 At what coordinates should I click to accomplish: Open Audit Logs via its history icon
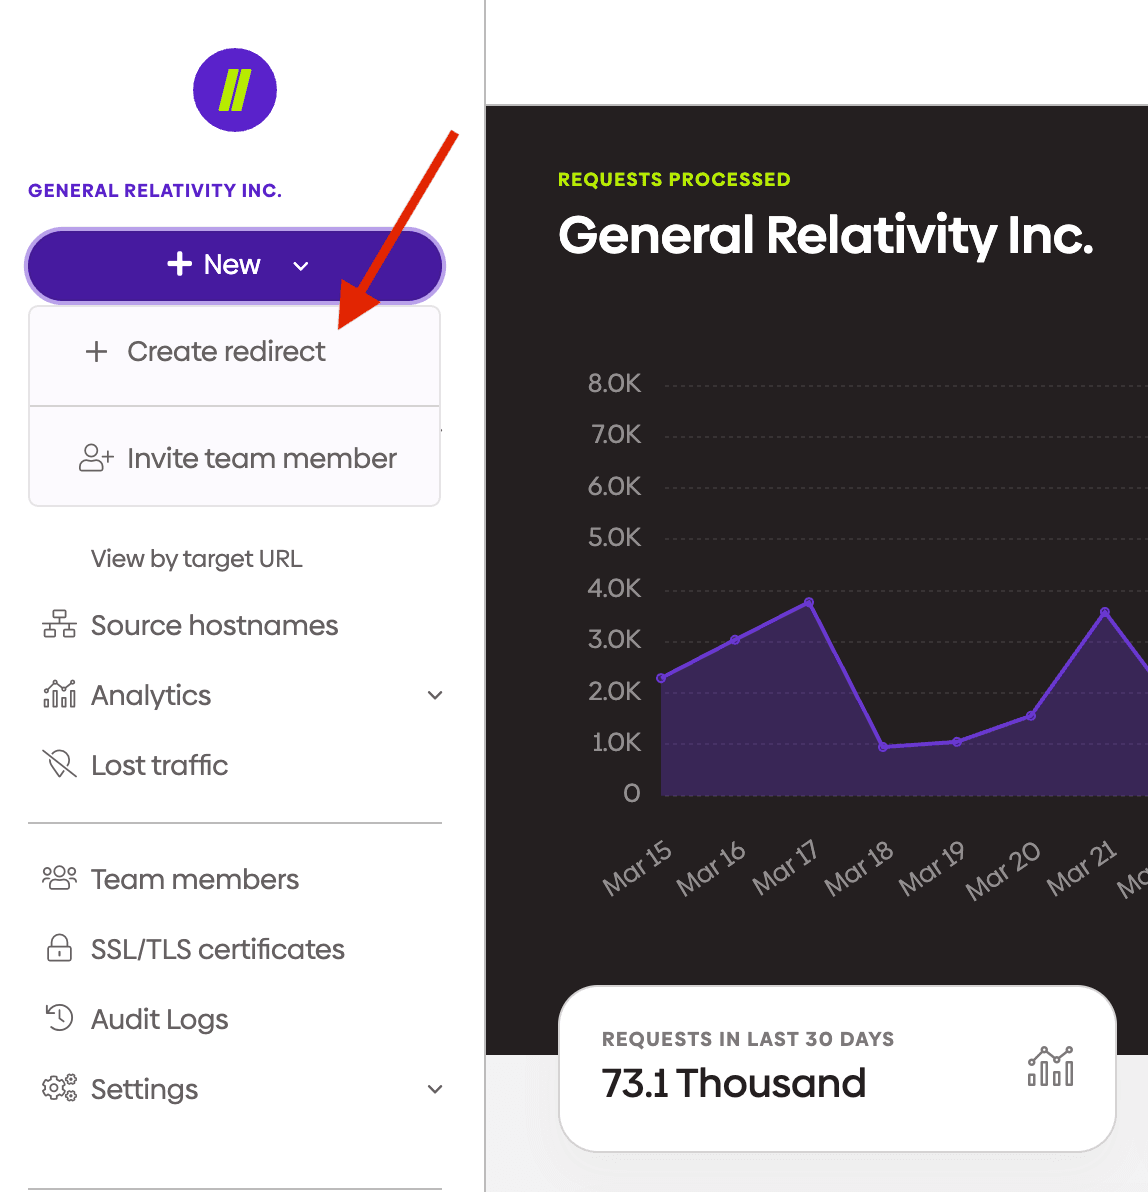point(60,1018)
